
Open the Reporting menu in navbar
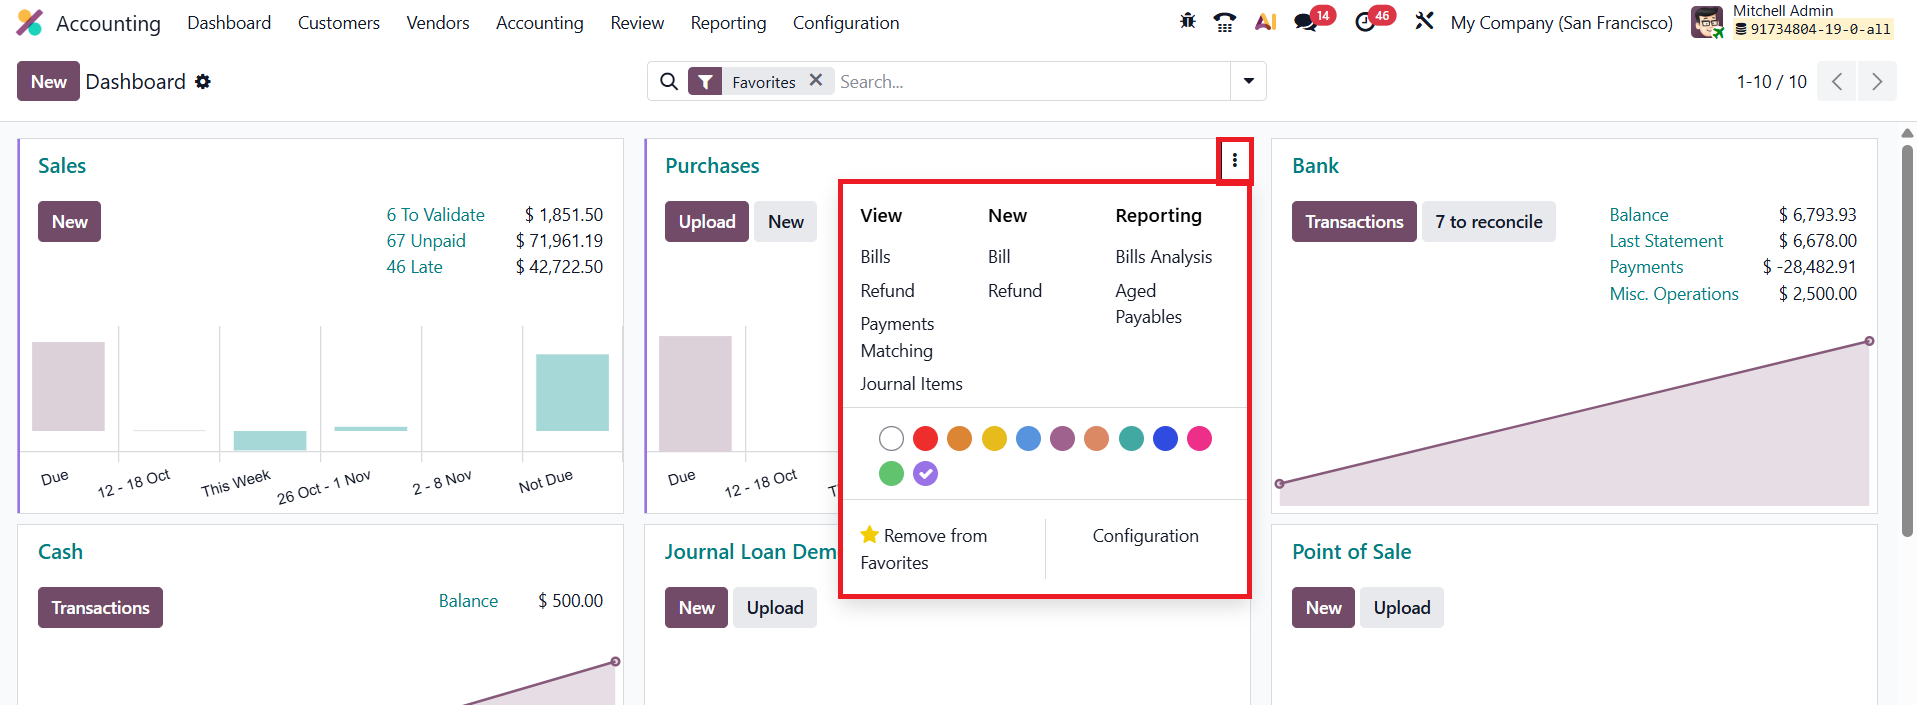click(x=728, y=22)
